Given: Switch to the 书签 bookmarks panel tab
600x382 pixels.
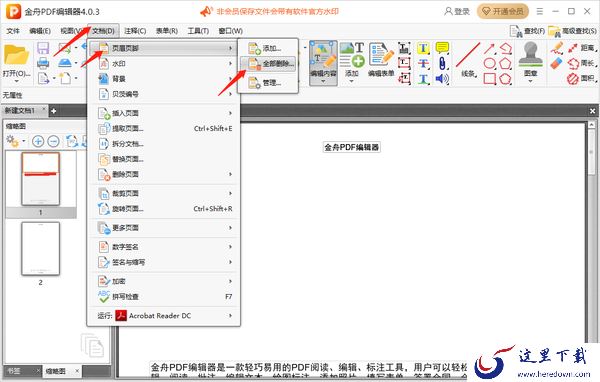Looking at the screenshot, I should tap(21, 371).
